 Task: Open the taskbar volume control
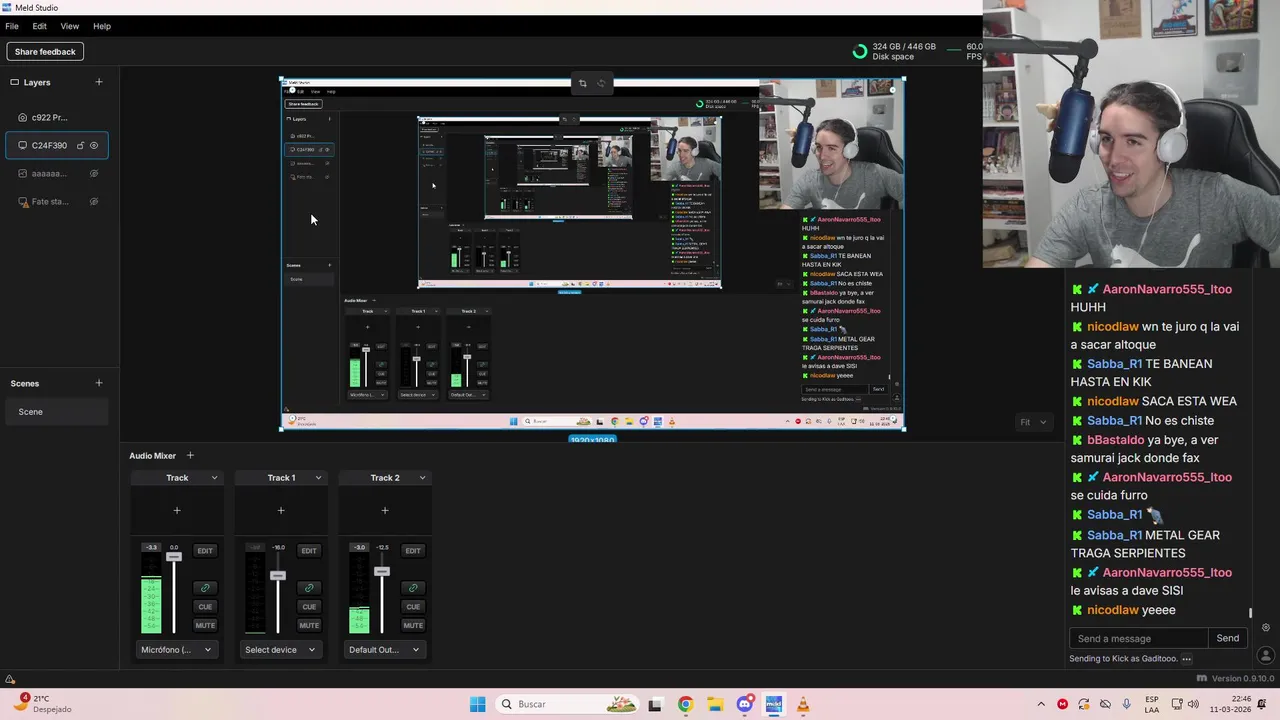pos(1195,704)
